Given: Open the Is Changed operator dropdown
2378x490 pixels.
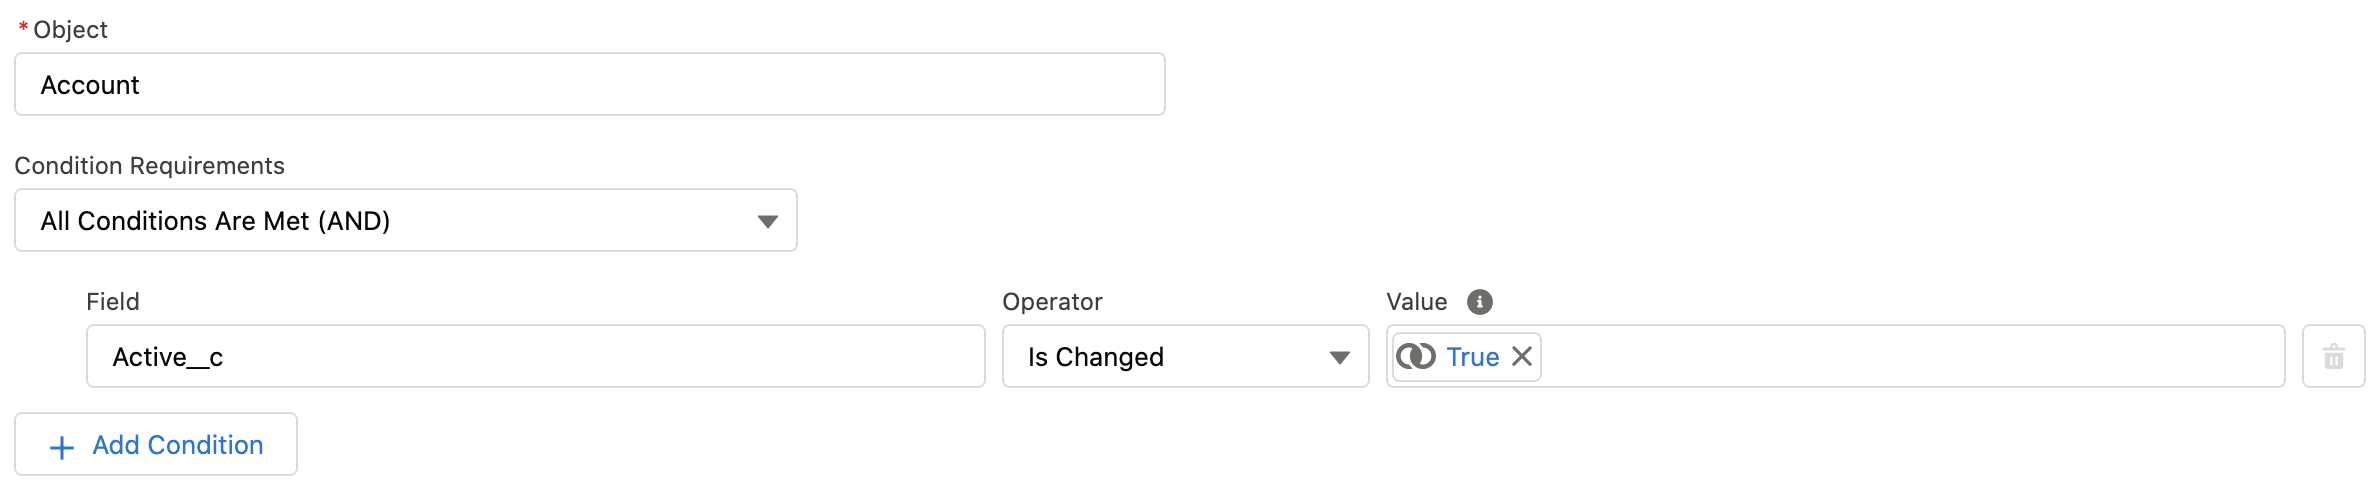Looking at the screenshot, I should (x=1185, y=356).
